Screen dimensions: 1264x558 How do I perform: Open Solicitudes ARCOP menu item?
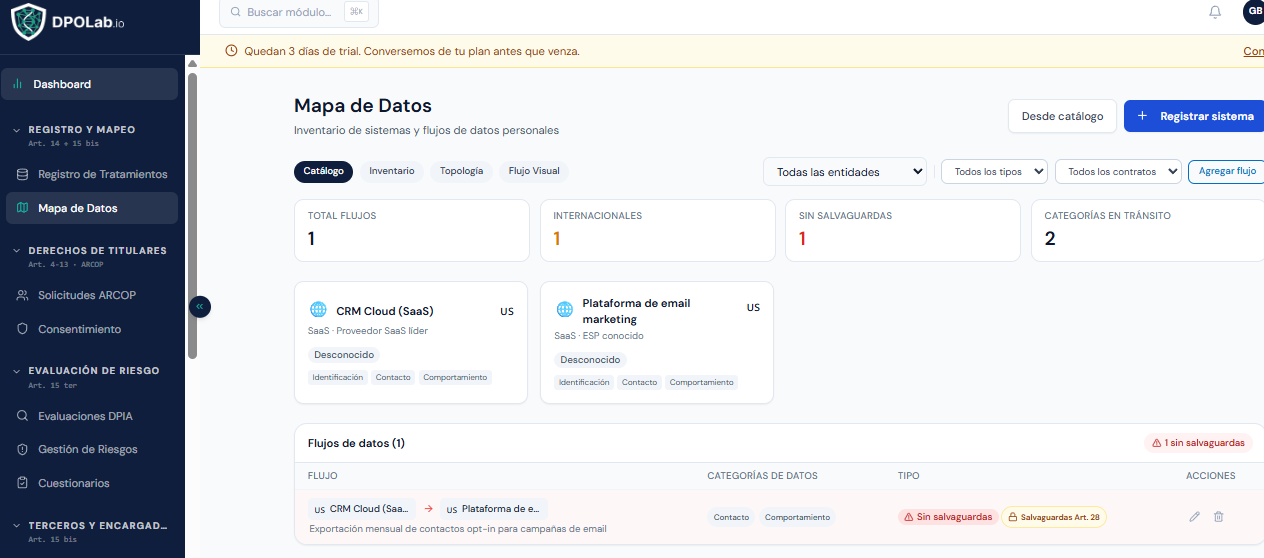pos(92,295)
